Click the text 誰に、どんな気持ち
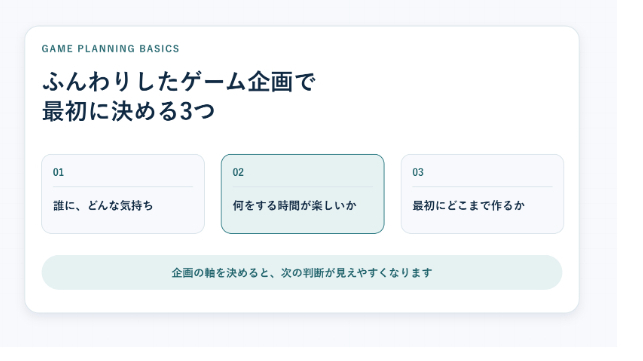Viewport: 643px width, 361px height. click(x=103, y=206)
